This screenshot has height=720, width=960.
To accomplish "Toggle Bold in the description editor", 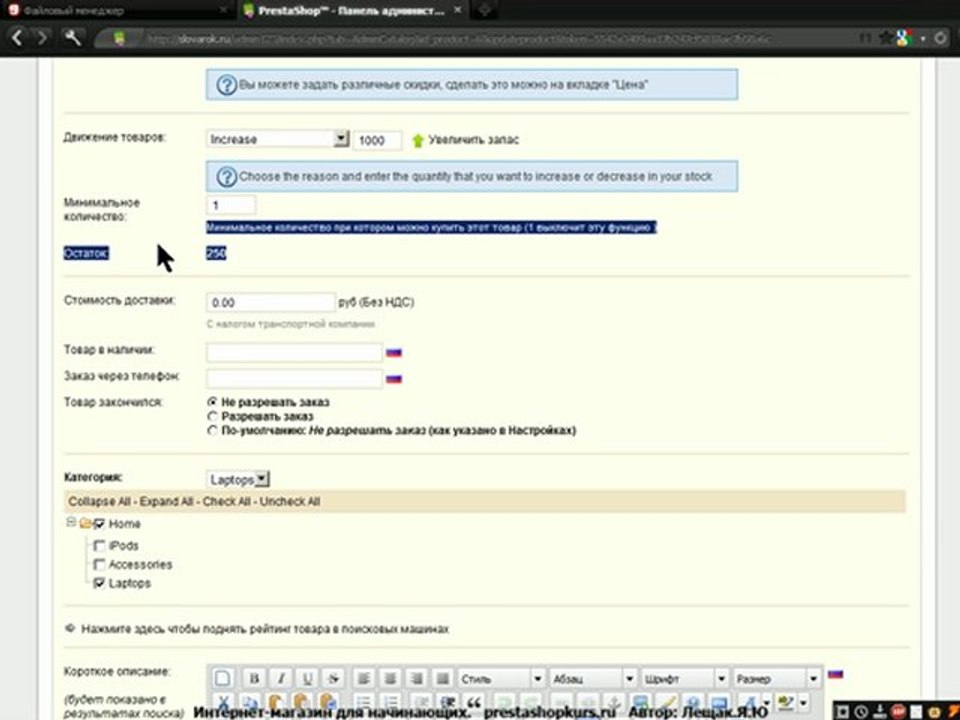I will 254,678.
